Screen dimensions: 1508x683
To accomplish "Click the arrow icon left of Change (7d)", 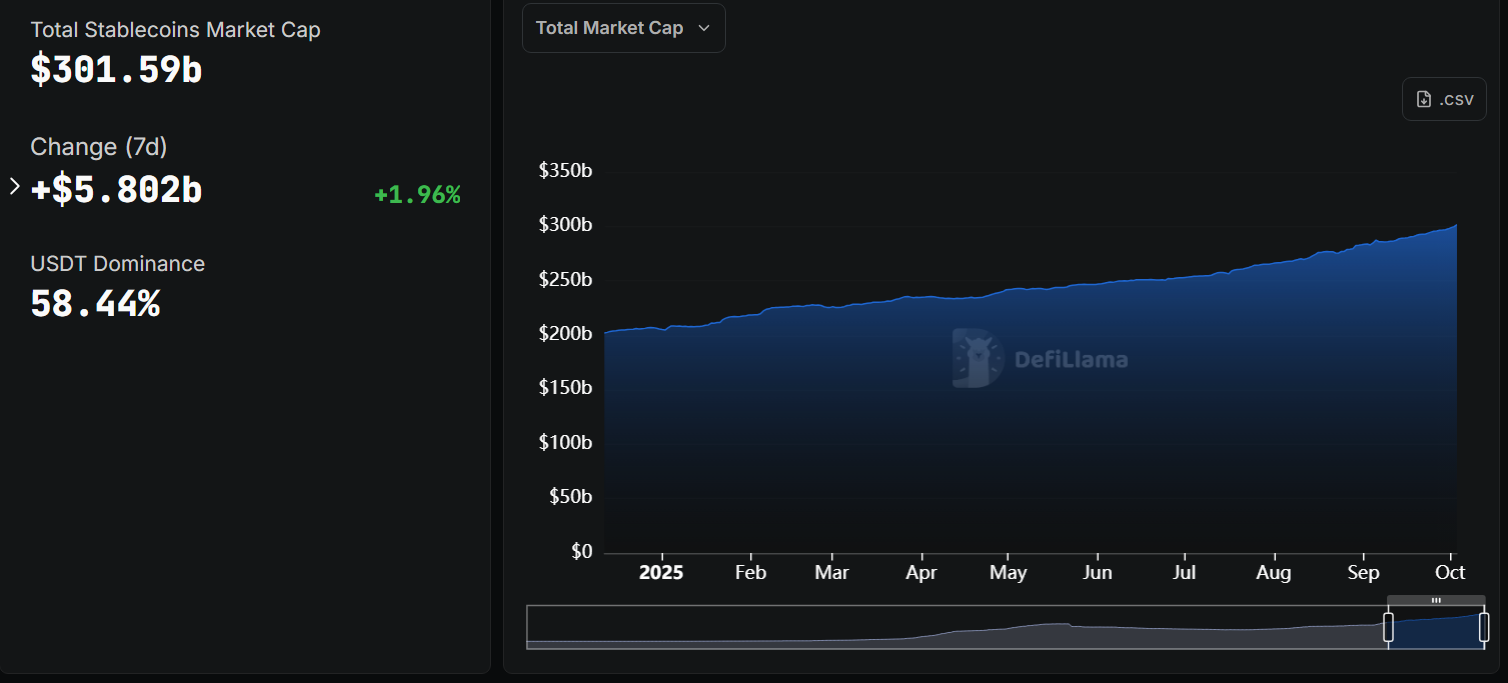I will click(x=13, y=184).
